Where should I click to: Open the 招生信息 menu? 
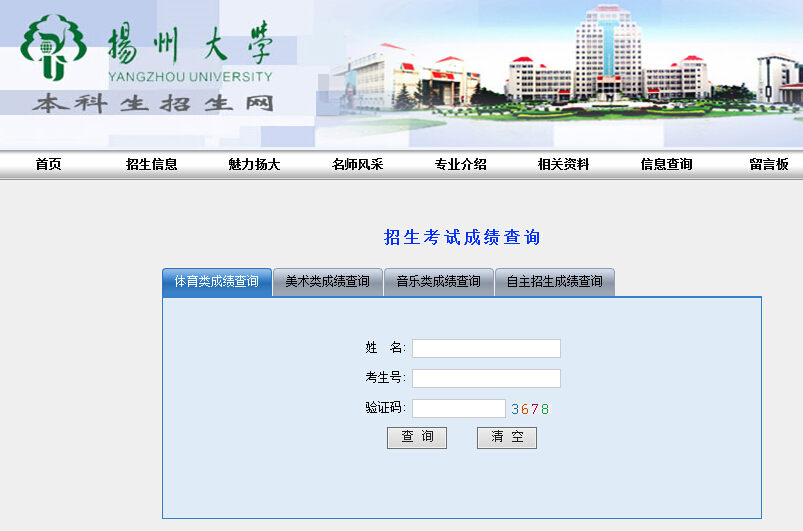pyautogui.click(x=152, y=164)
